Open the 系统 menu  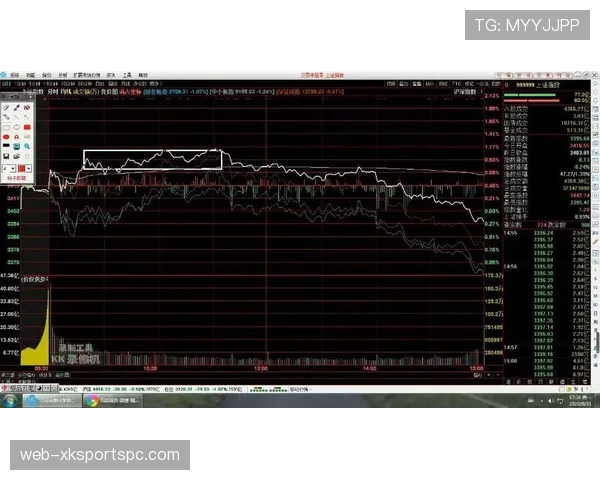click(15, 75)
